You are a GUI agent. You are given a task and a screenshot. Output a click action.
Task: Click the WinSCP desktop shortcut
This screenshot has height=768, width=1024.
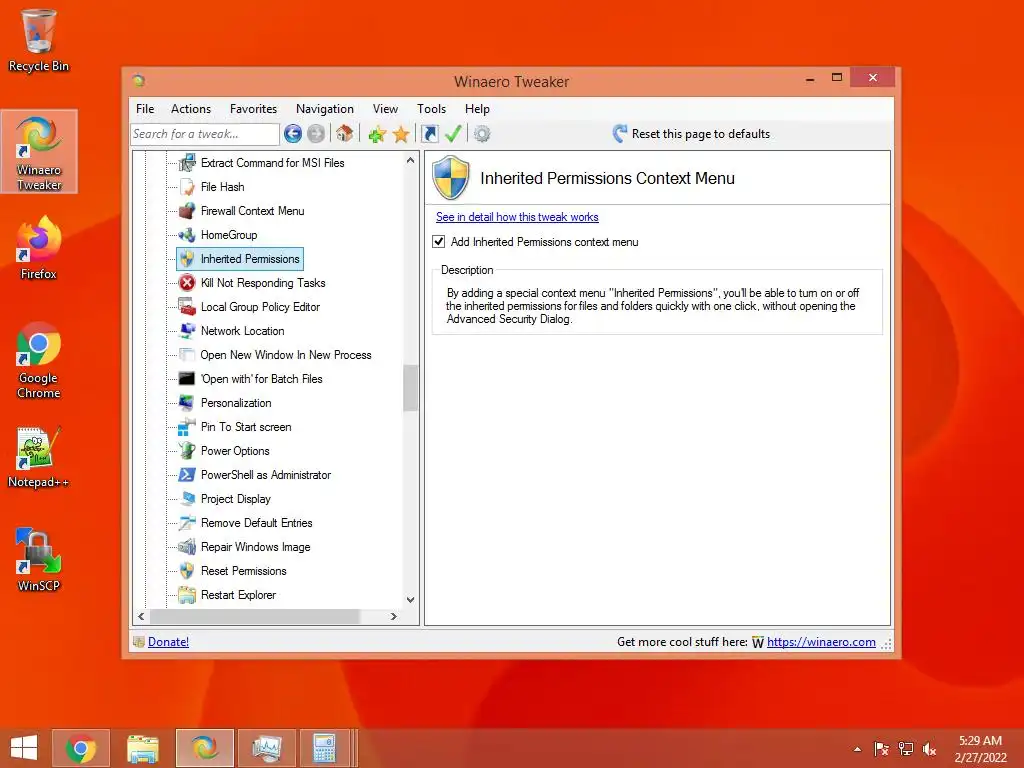[x=39, y=560]
